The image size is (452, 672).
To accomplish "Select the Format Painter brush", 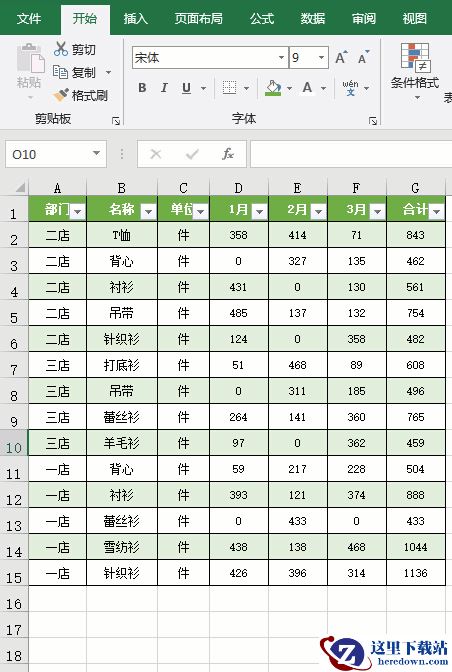I will (x=61, y=95).
